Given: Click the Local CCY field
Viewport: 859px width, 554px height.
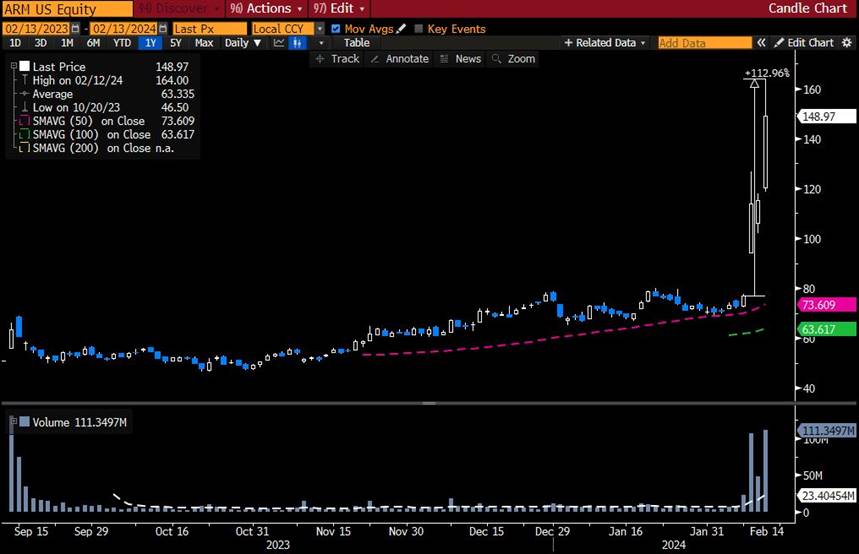Looking at the screenshot, I should (283, 28).
